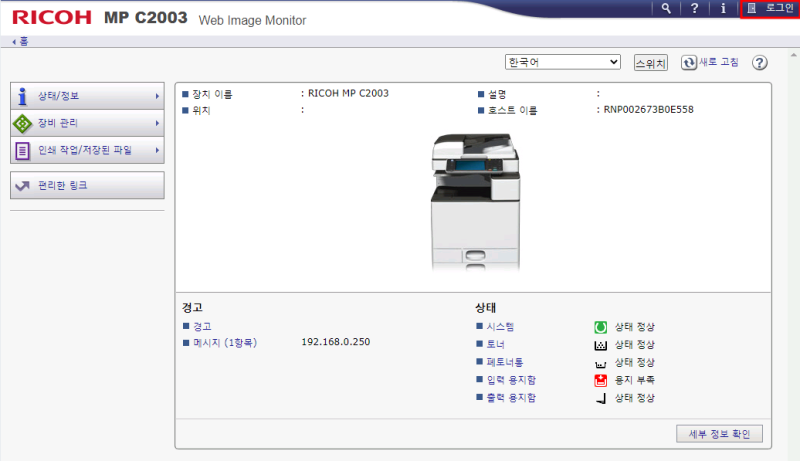
Task: Click the 세부 정보 확인 button
Action: click(719, 434)
